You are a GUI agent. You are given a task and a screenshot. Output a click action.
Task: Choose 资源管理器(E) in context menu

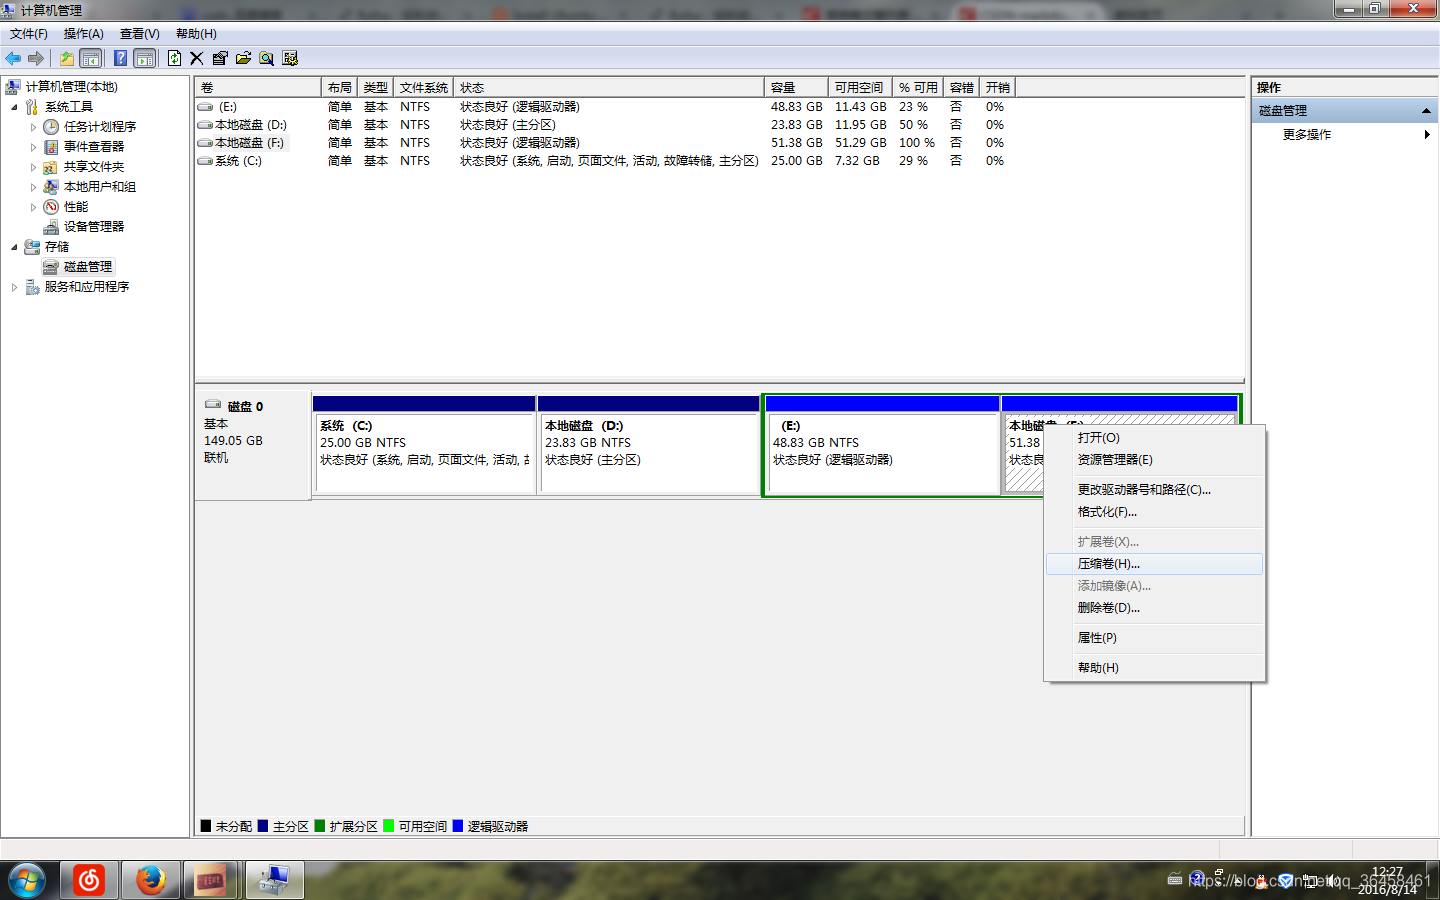(1154, 460)
